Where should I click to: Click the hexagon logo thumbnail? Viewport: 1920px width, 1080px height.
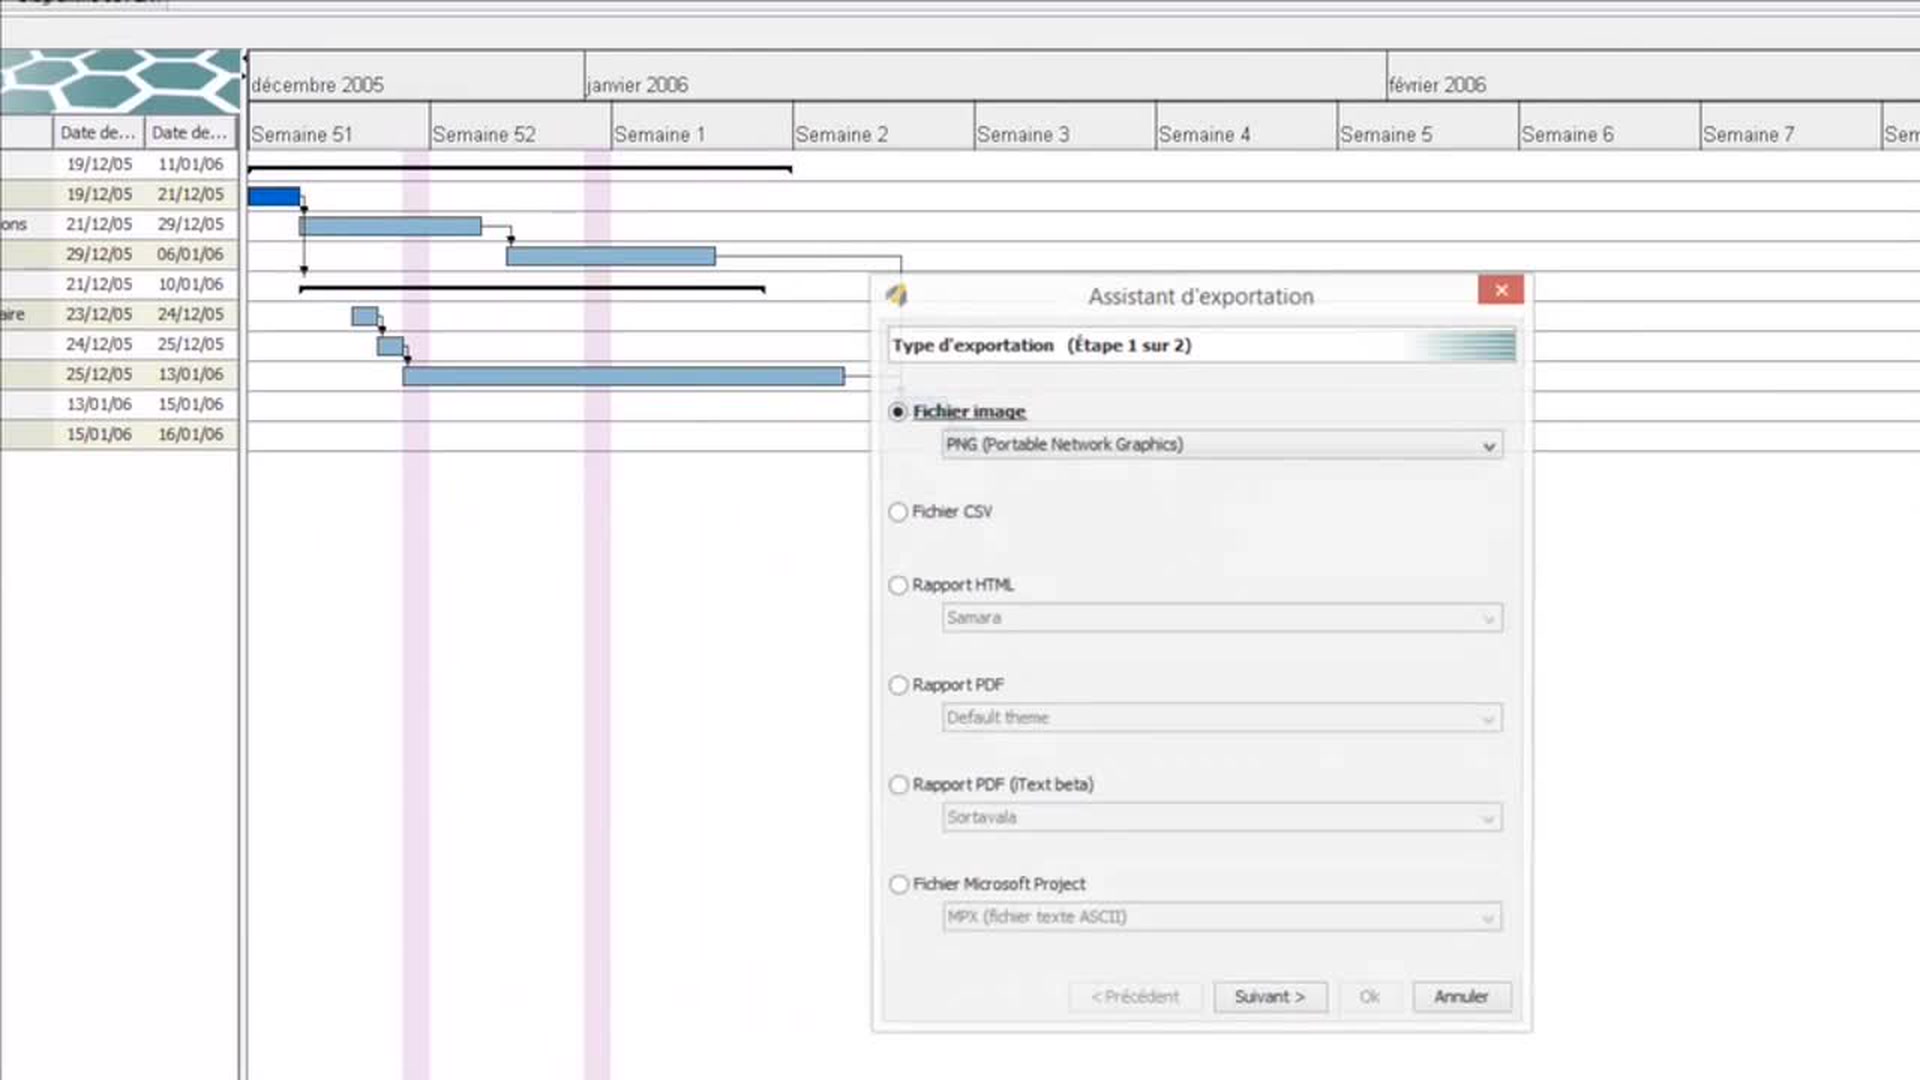120,80
